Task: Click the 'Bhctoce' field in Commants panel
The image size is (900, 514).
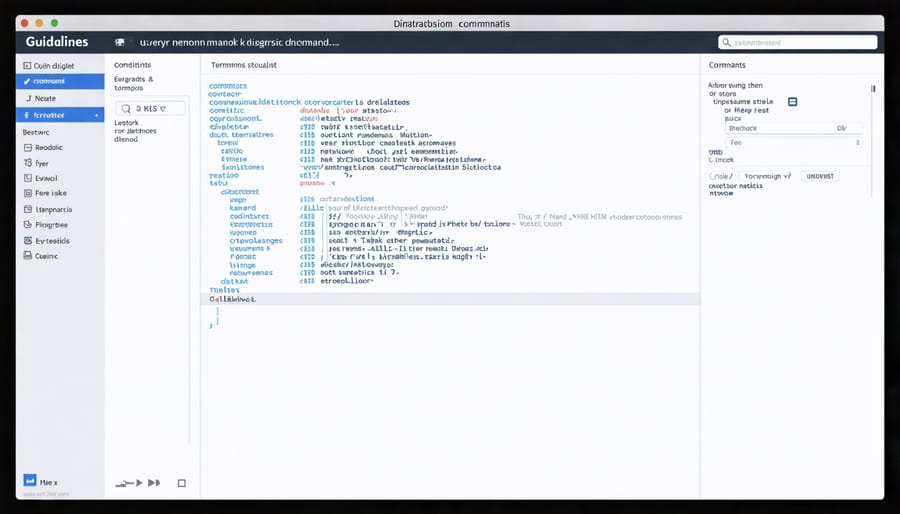Action: (793, 128)
